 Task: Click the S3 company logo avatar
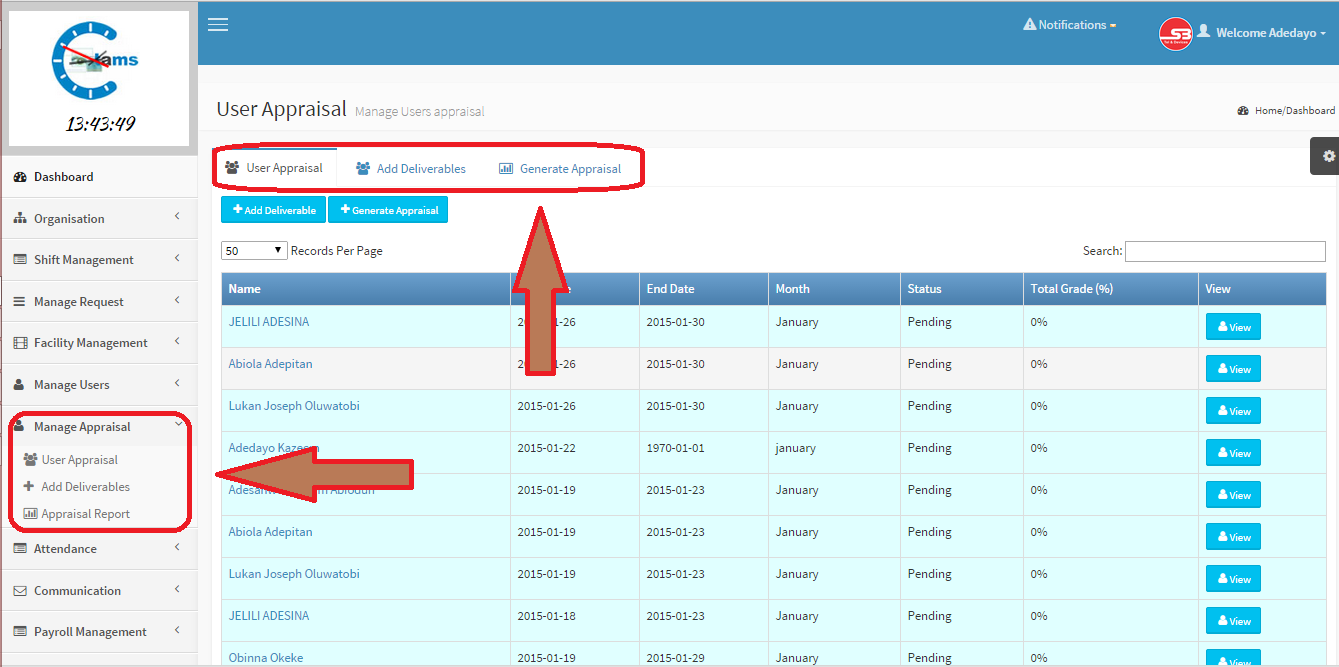coord(1175,34)
